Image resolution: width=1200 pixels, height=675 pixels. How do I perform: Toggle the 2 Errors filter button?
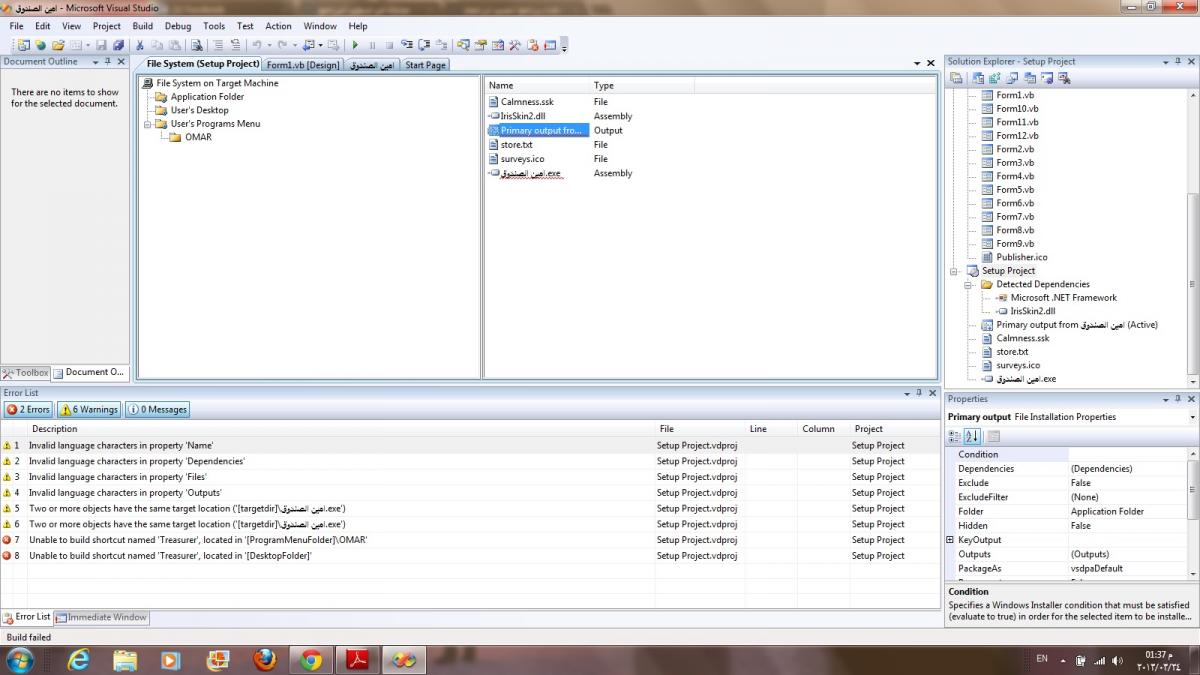[x=28, y=409]
